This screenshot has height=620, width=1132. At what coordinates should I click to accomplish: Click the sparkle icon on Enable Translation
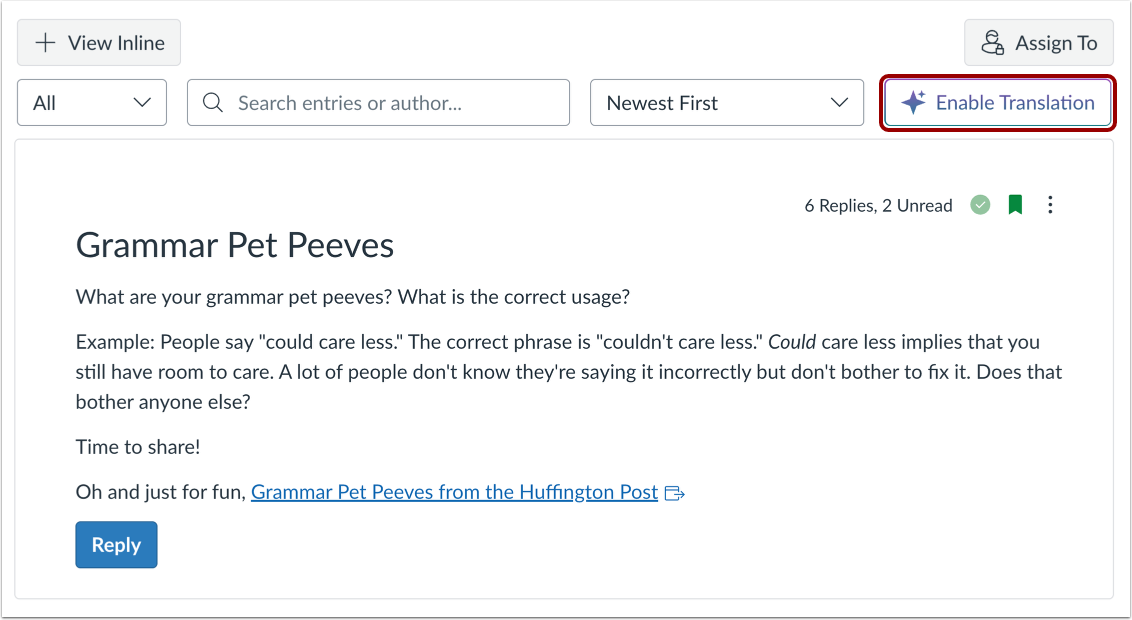[x=912, y=103]
